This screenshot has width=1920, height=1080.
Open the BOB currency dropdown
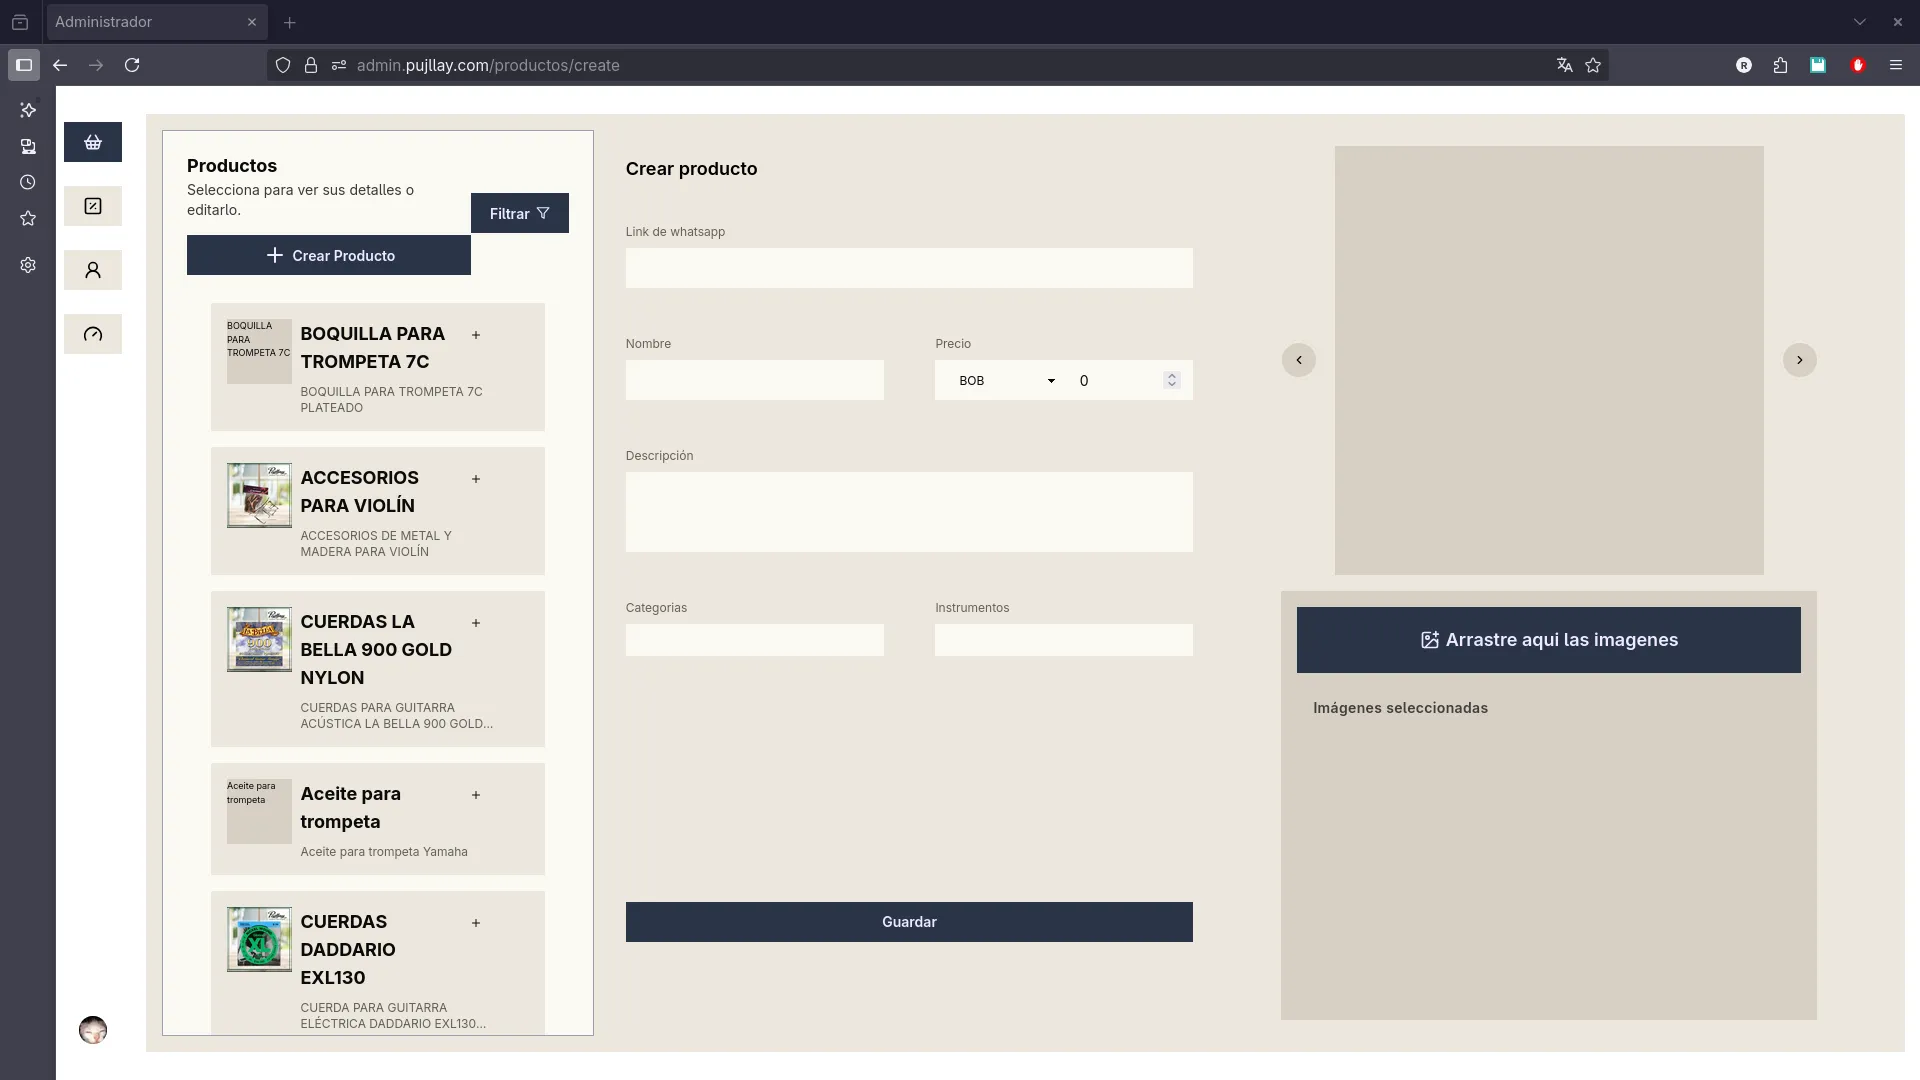1006,381
